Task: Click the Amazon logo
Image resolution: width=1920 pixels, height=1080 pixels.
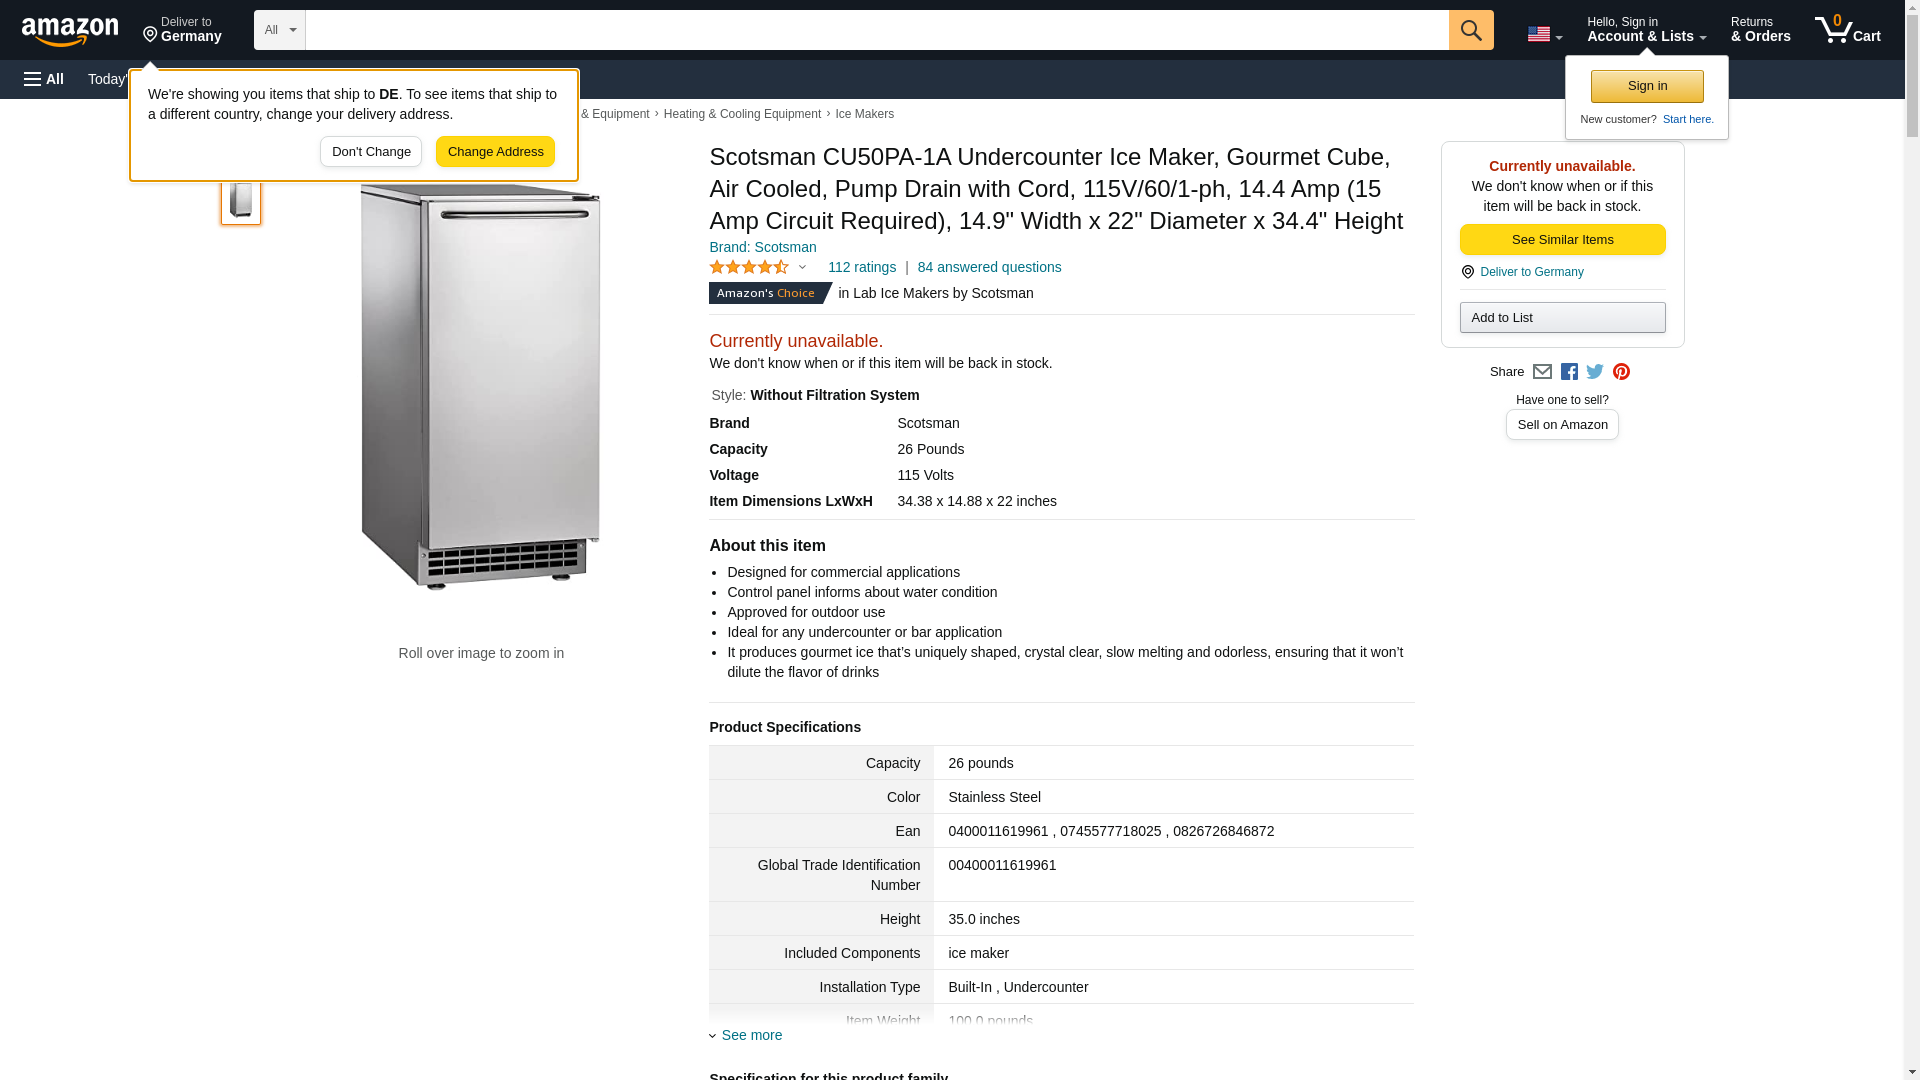Action: (x=70, y=31)
